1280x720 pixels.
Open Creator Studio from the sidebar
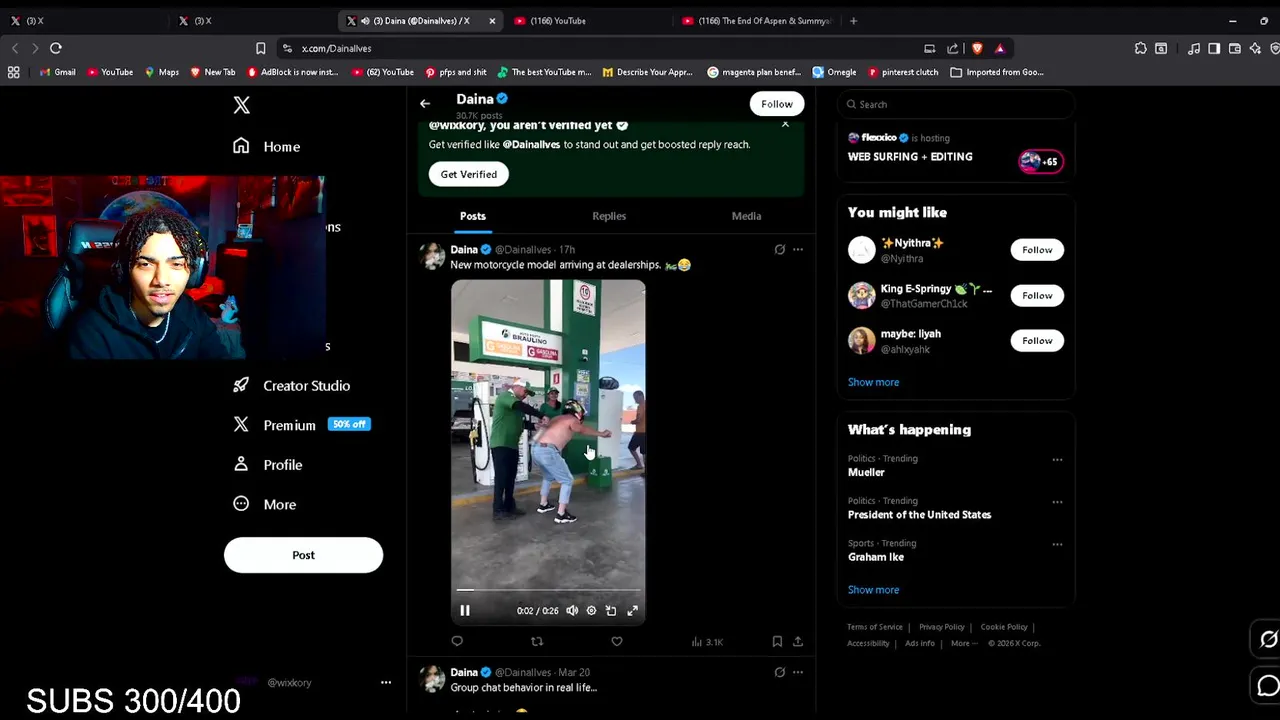pos(291,385)
